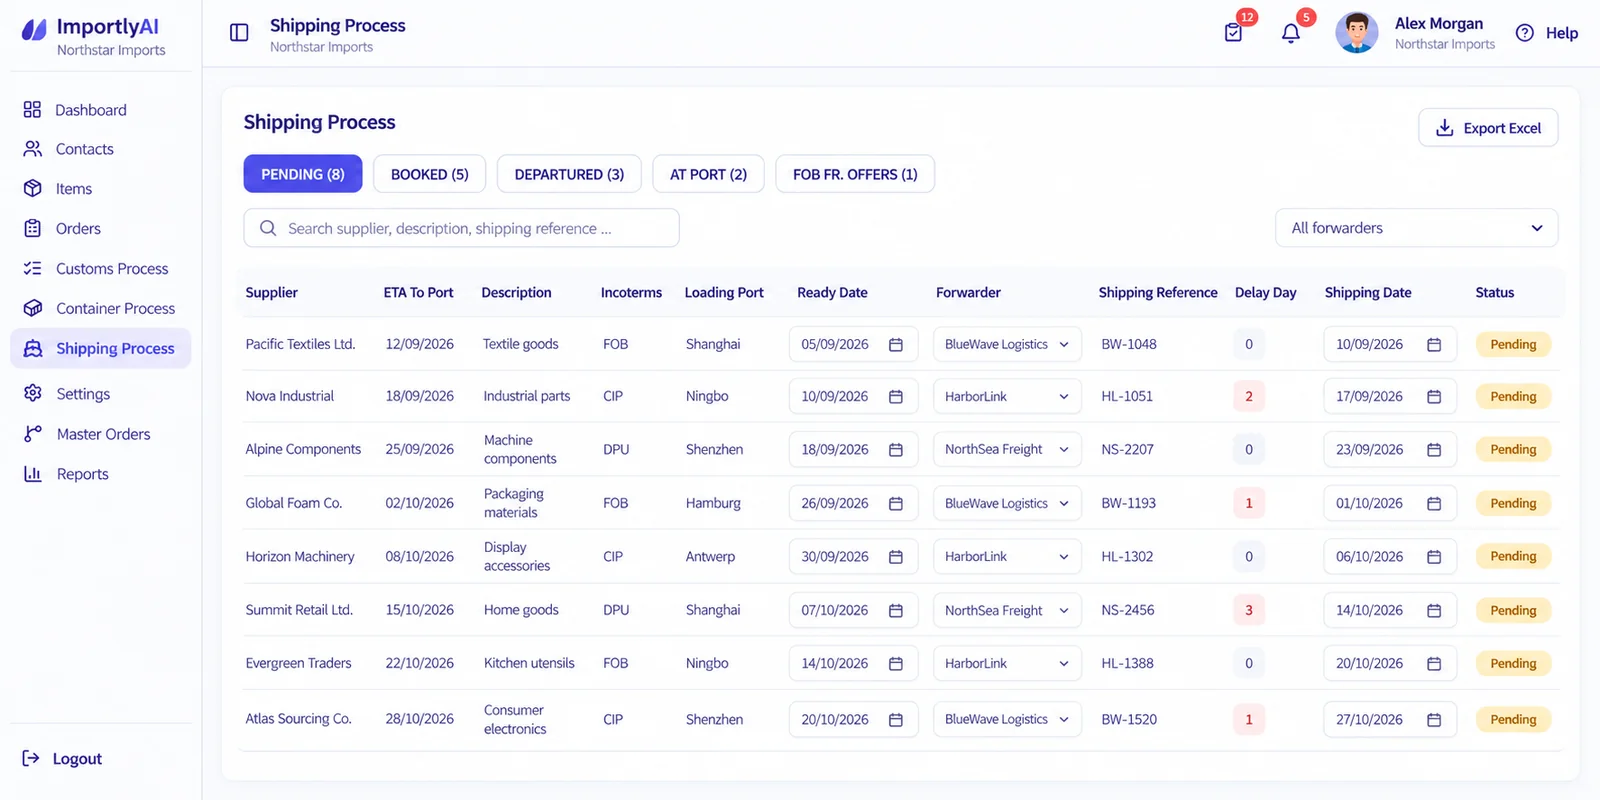Click the Master Orders branch icon
This screenshot has width=1600, height=800.
point(33,434)
